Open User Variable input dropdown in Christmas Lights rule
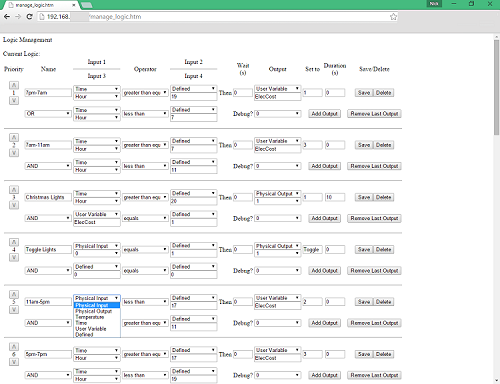This screenshot has height=384, width=500. 97,214
